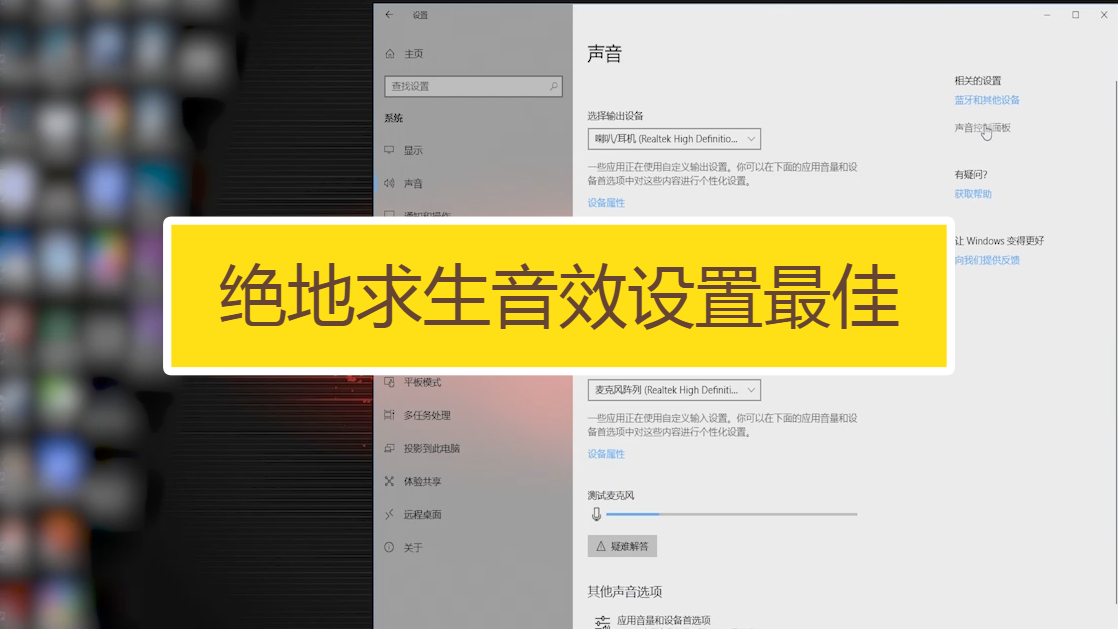This screenshot has width=1118, height=629.
Task: Click the microphone test level bar
Action: click(x=732, y=514)
